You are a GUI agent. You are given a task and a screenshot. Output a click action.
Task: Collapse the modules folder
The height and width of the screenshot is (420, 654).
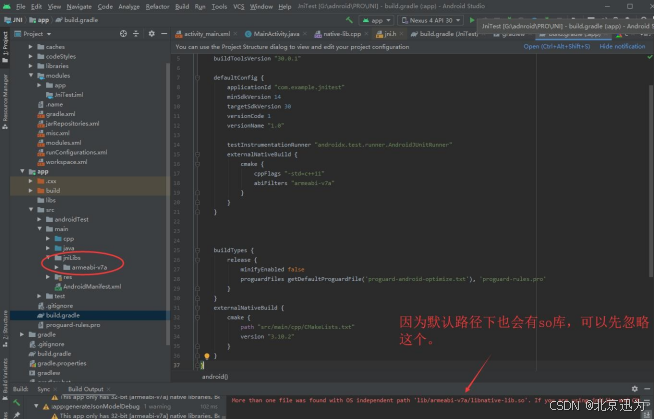coord(30,75)
